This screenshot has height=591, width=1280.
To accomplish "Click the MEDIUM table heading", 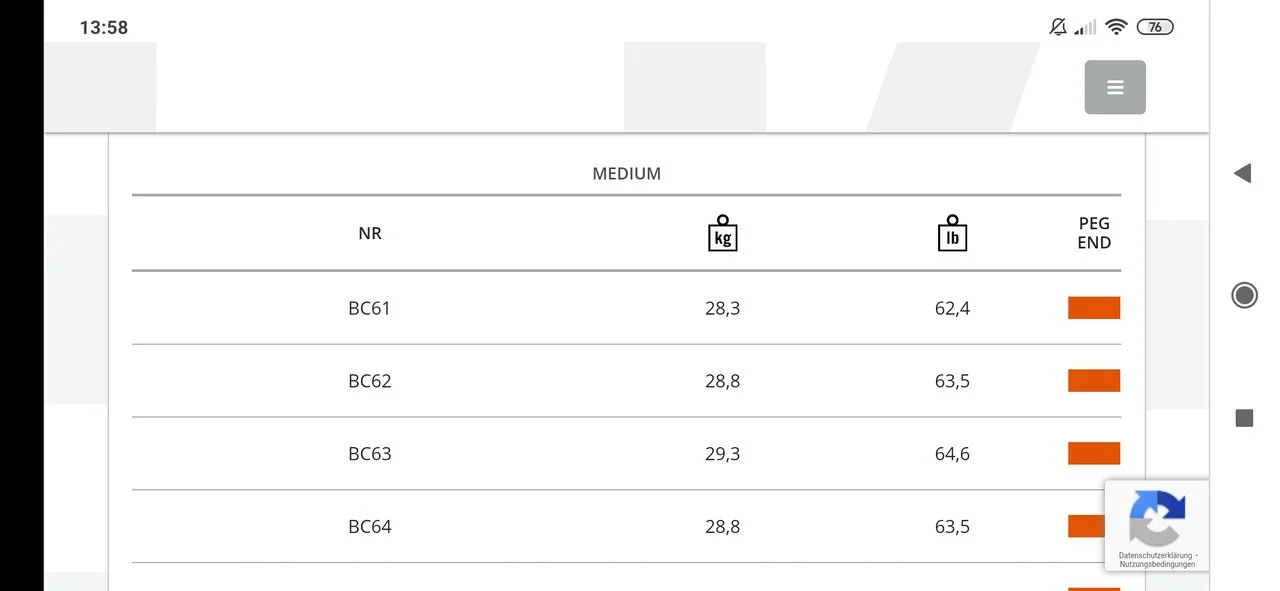I will (626, 173).
